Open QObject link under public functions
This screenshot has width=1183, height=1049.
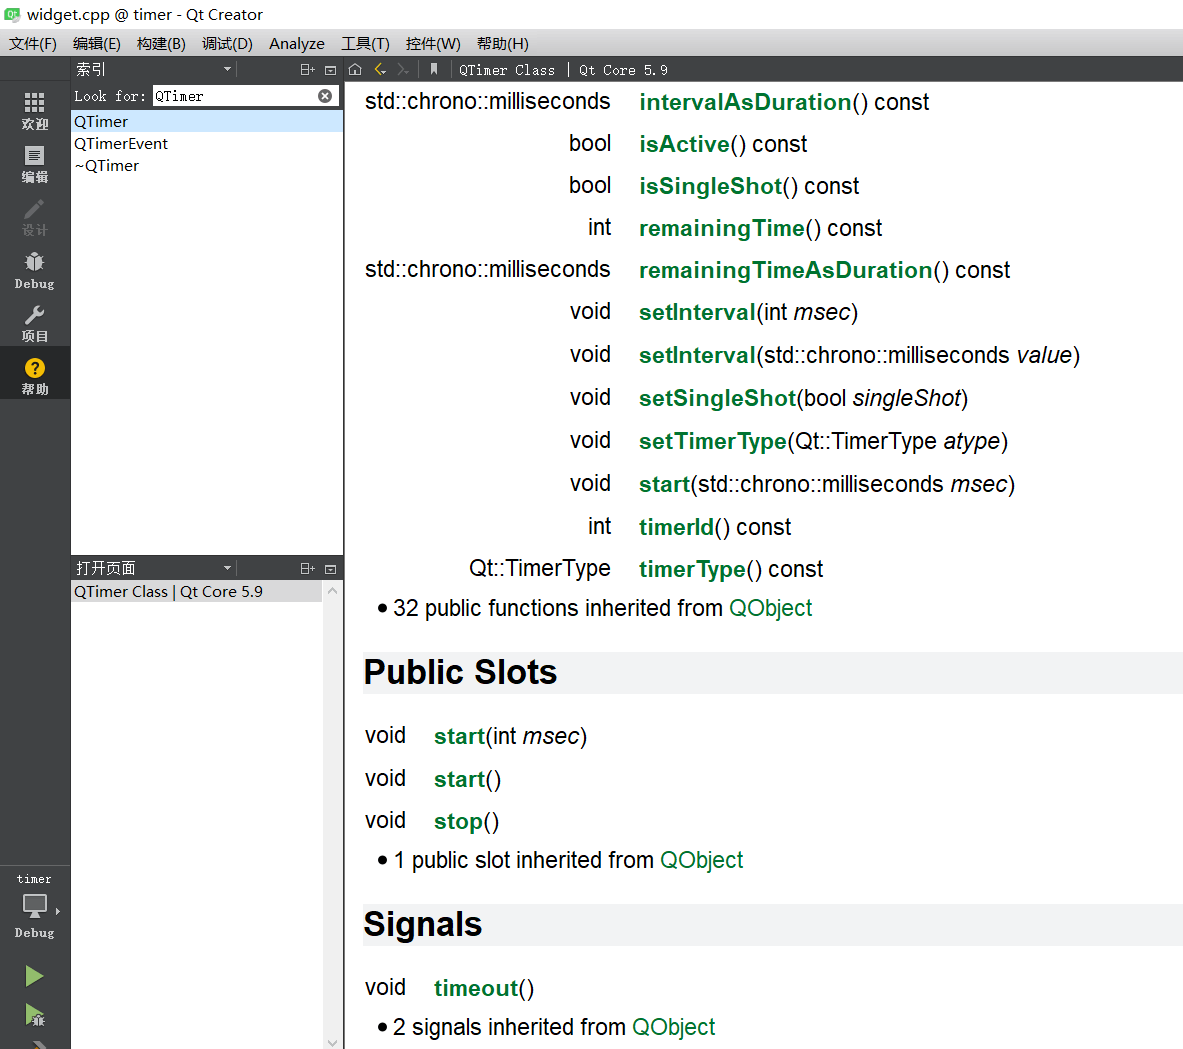point(770,608)
